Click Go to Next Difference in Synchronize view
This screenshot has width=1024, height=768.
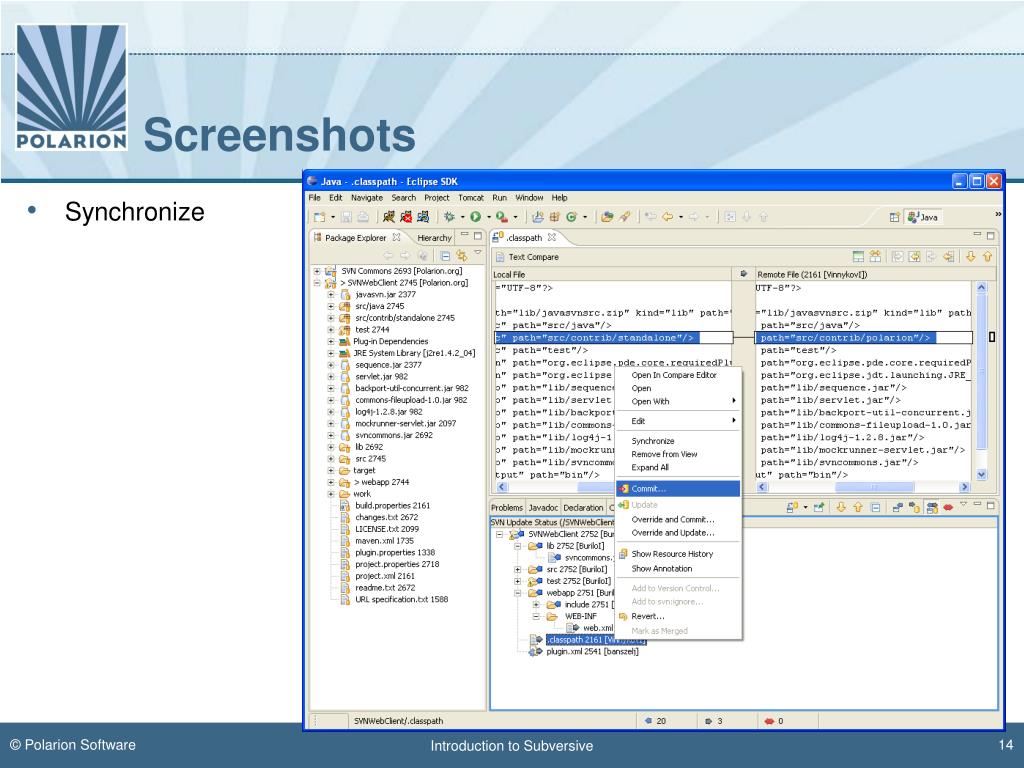click(x=841, y=507)
